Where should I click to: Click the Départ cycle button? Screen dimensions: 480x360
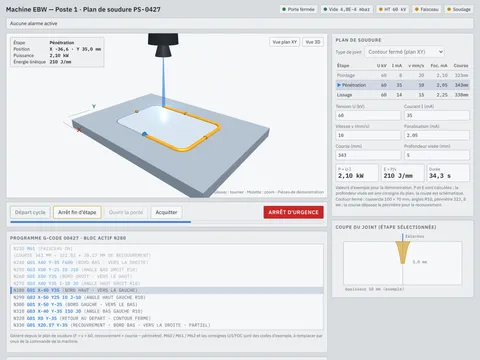30,212
